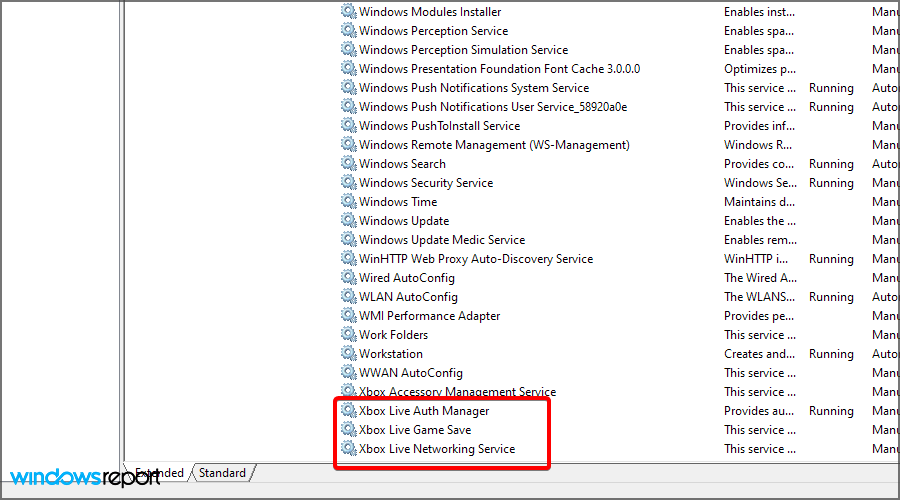Select the WWAN AutoConfig service name
The height and width of the screenshot is (500, 900).
411,373
